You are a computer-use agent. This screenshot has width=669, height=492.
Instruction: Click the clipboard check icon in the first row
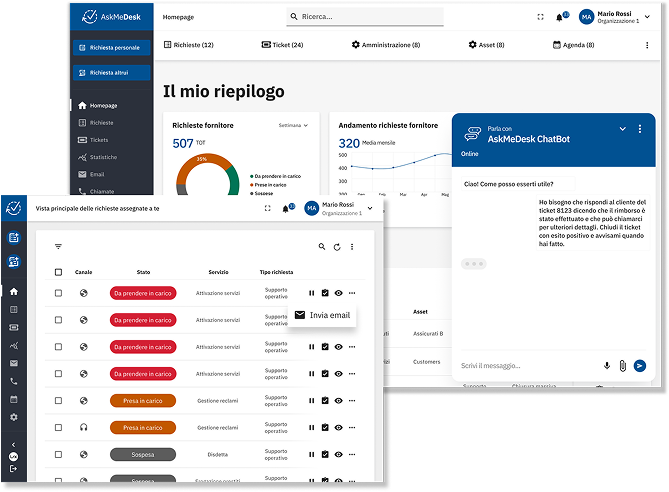tap(325, 293)
